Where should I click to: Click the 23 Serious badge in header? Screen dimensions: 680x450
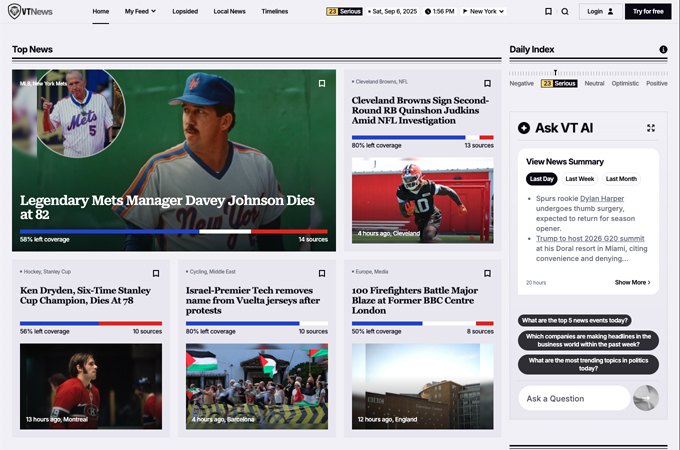click(x=344, y=11)
